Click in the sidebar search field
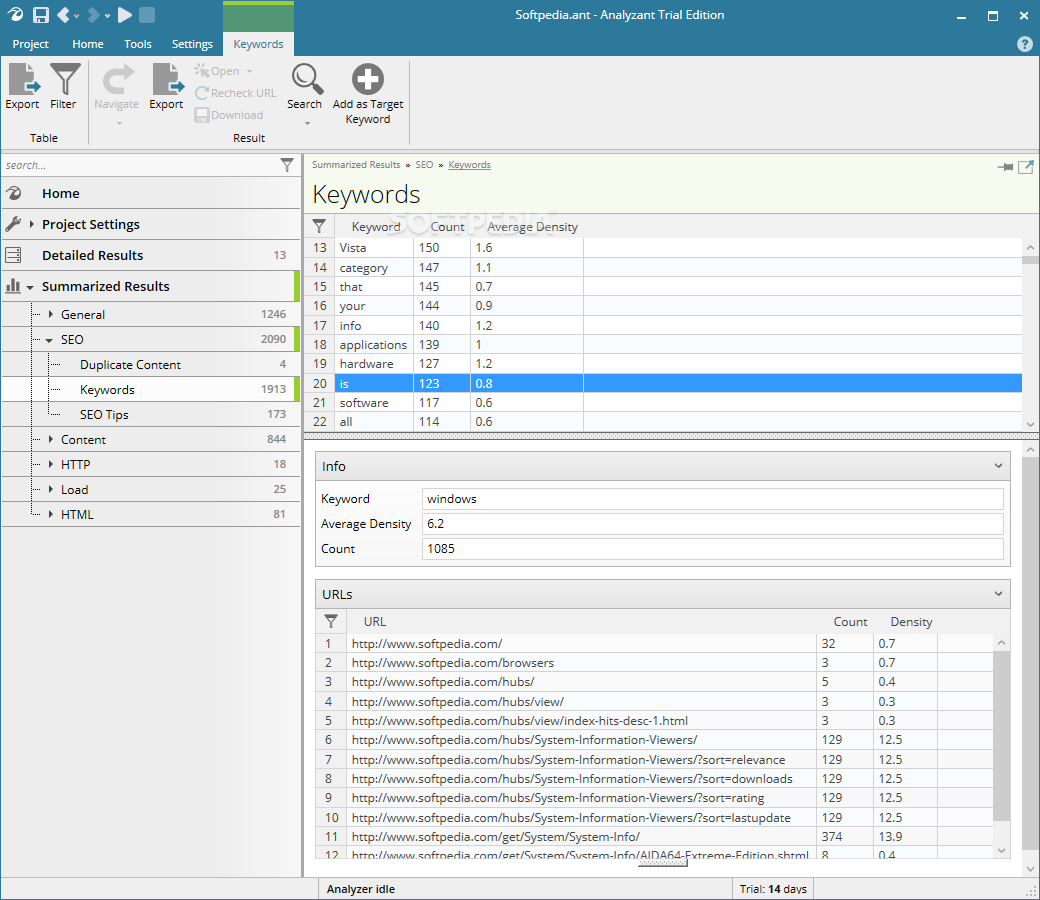 141,165
